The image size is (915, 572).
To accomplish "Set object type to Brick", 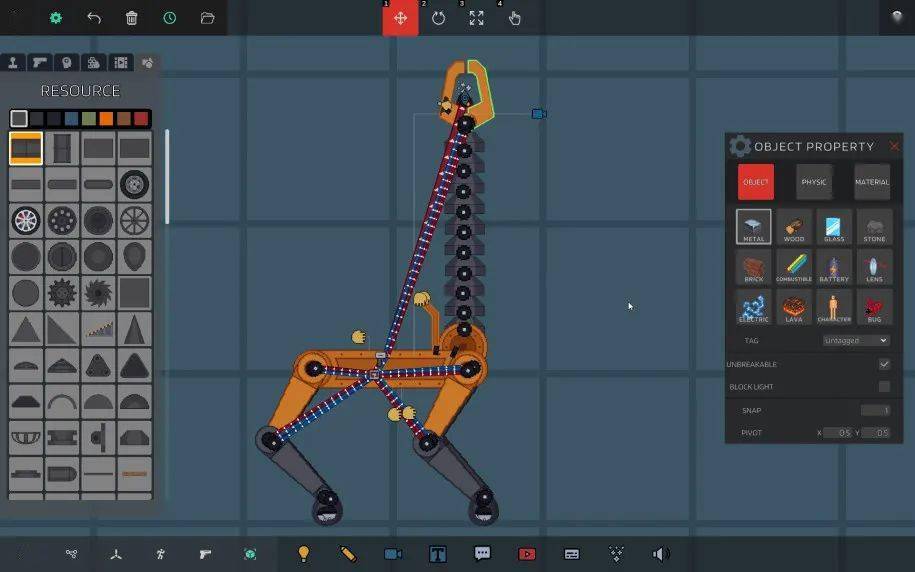I will [753, 267].
